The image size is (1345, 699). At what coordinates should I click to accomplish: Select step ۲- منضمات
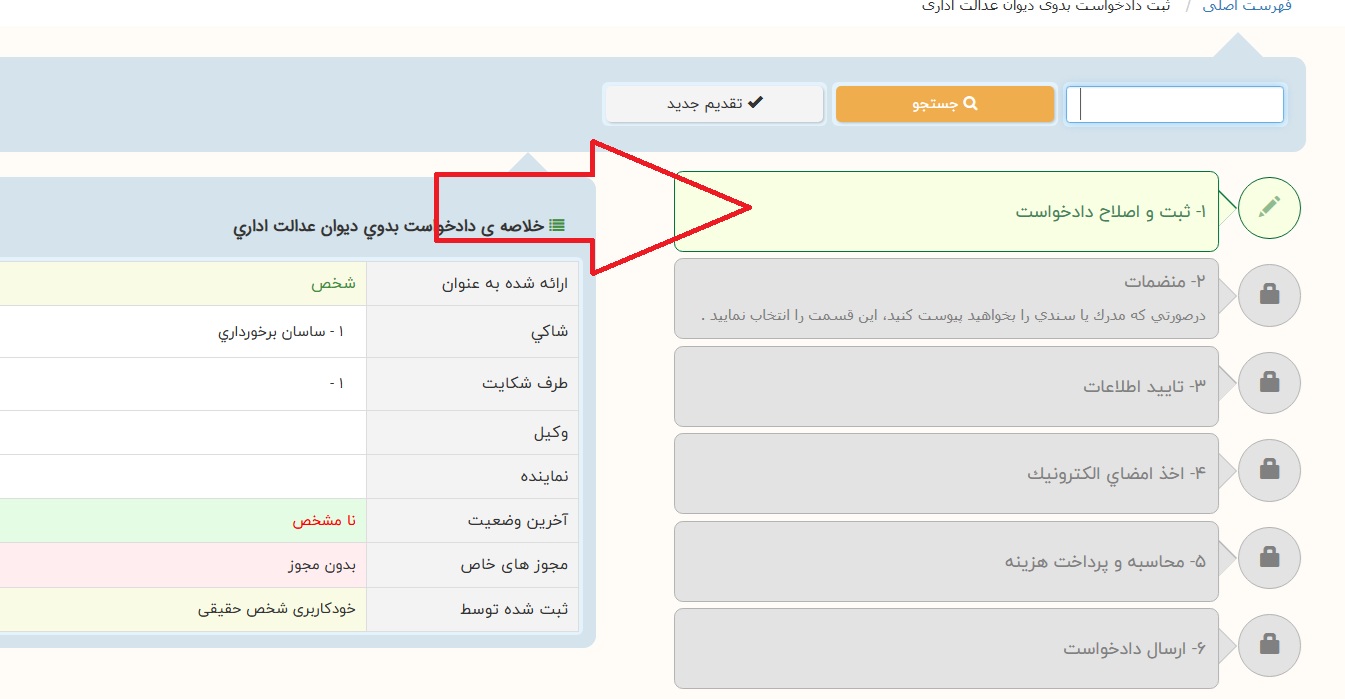[946, 298]
